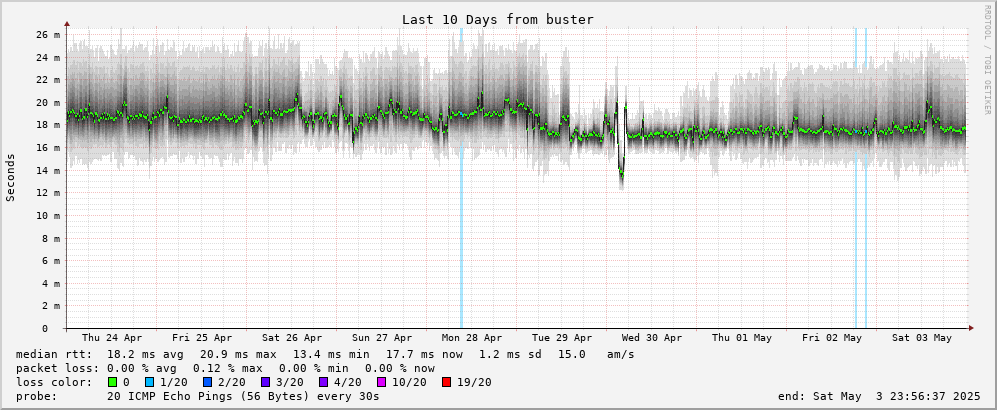Click the magenta 10/20 loss swatch
The image size is (997, 410).
(381, 383)
